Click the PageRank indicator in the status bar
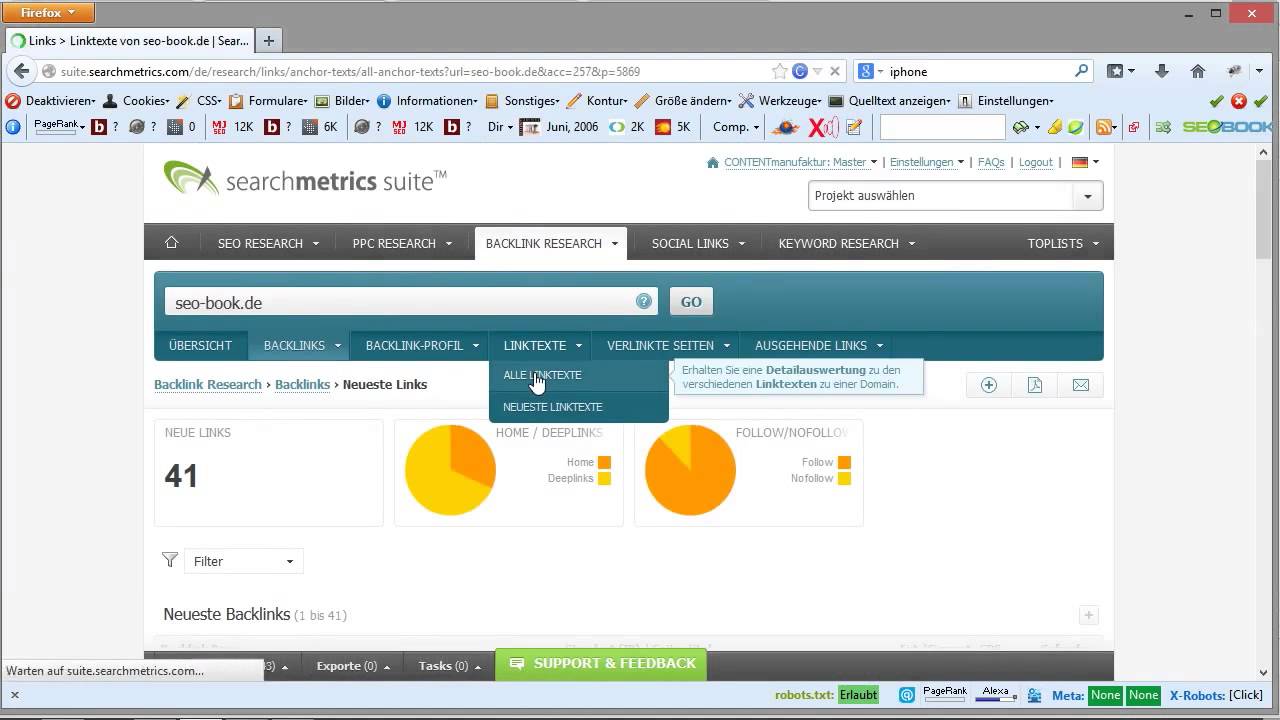The width and height of the screenshot is (1280, 720). (x=945, y=694)
